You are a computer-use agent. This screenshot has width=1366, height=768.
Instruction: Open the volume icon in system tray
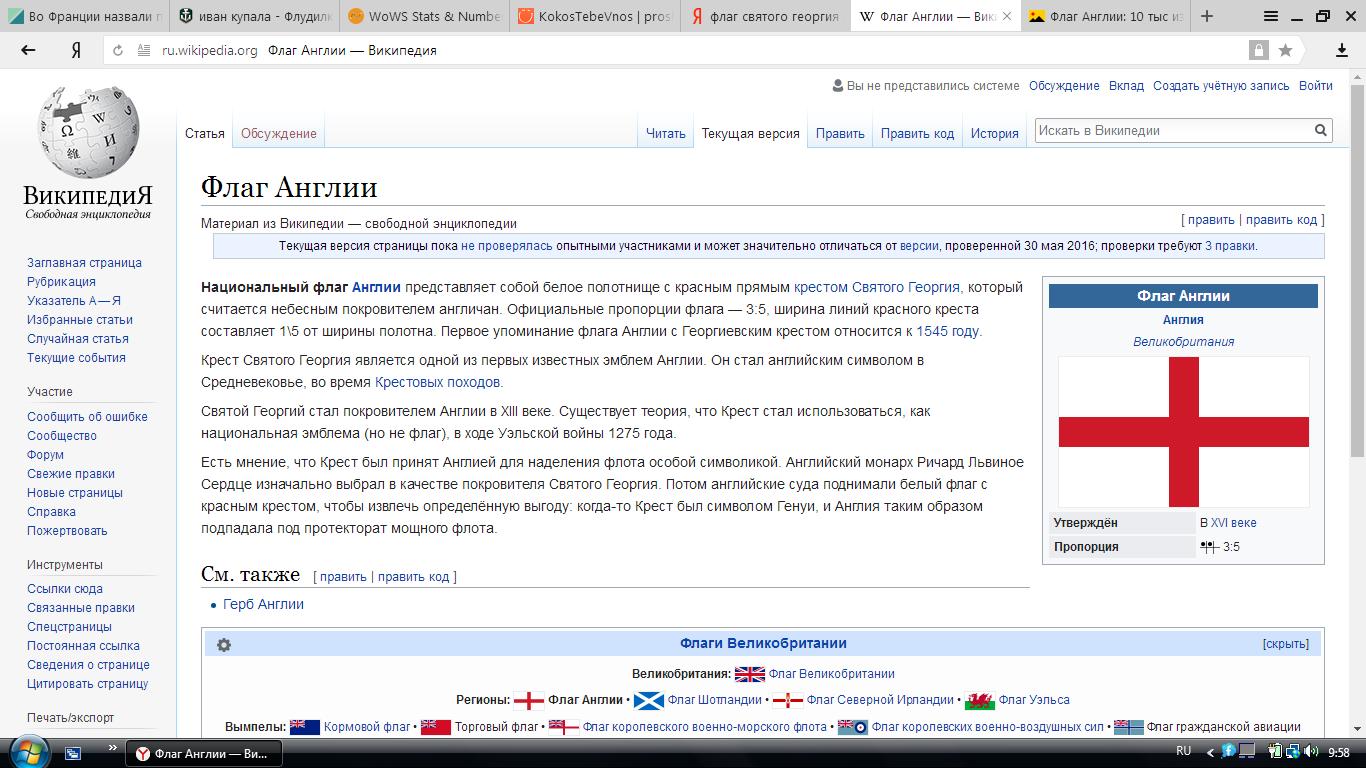point(1311,752)
